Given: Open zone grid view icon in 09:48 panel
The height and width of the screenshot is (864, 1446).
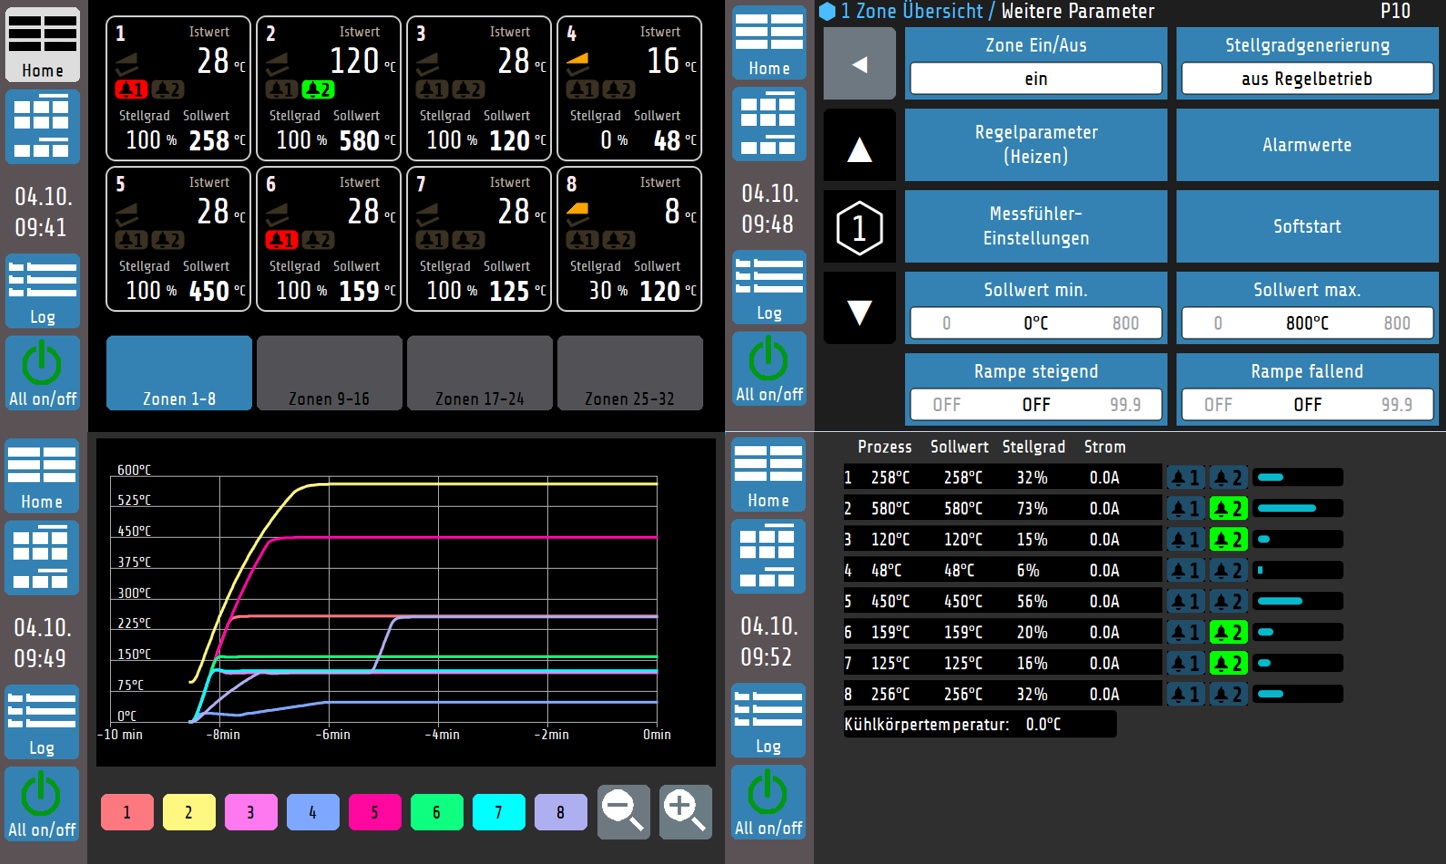Looking at the screenshot, I should coord(769,124).
